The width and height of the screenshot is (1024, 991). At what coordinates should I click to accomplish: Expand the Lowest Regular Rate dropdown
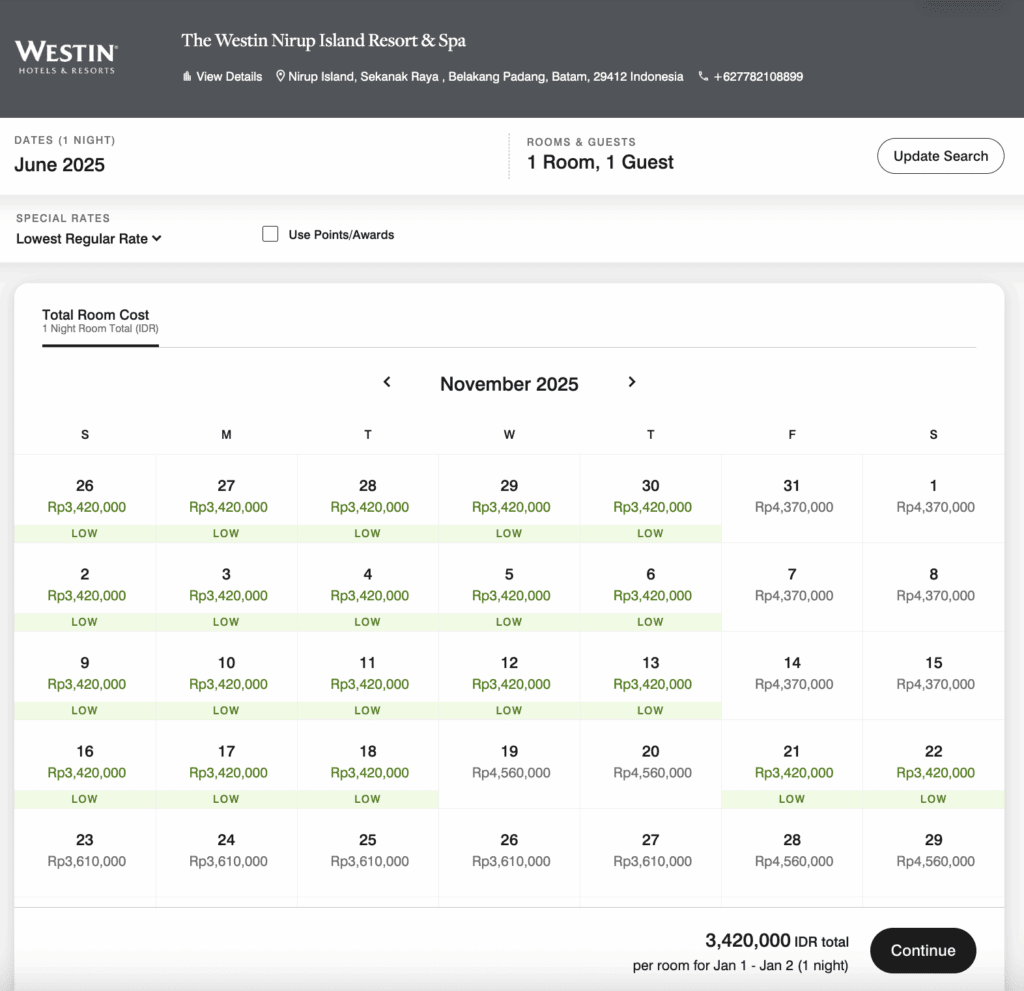(x=88, y=239)
